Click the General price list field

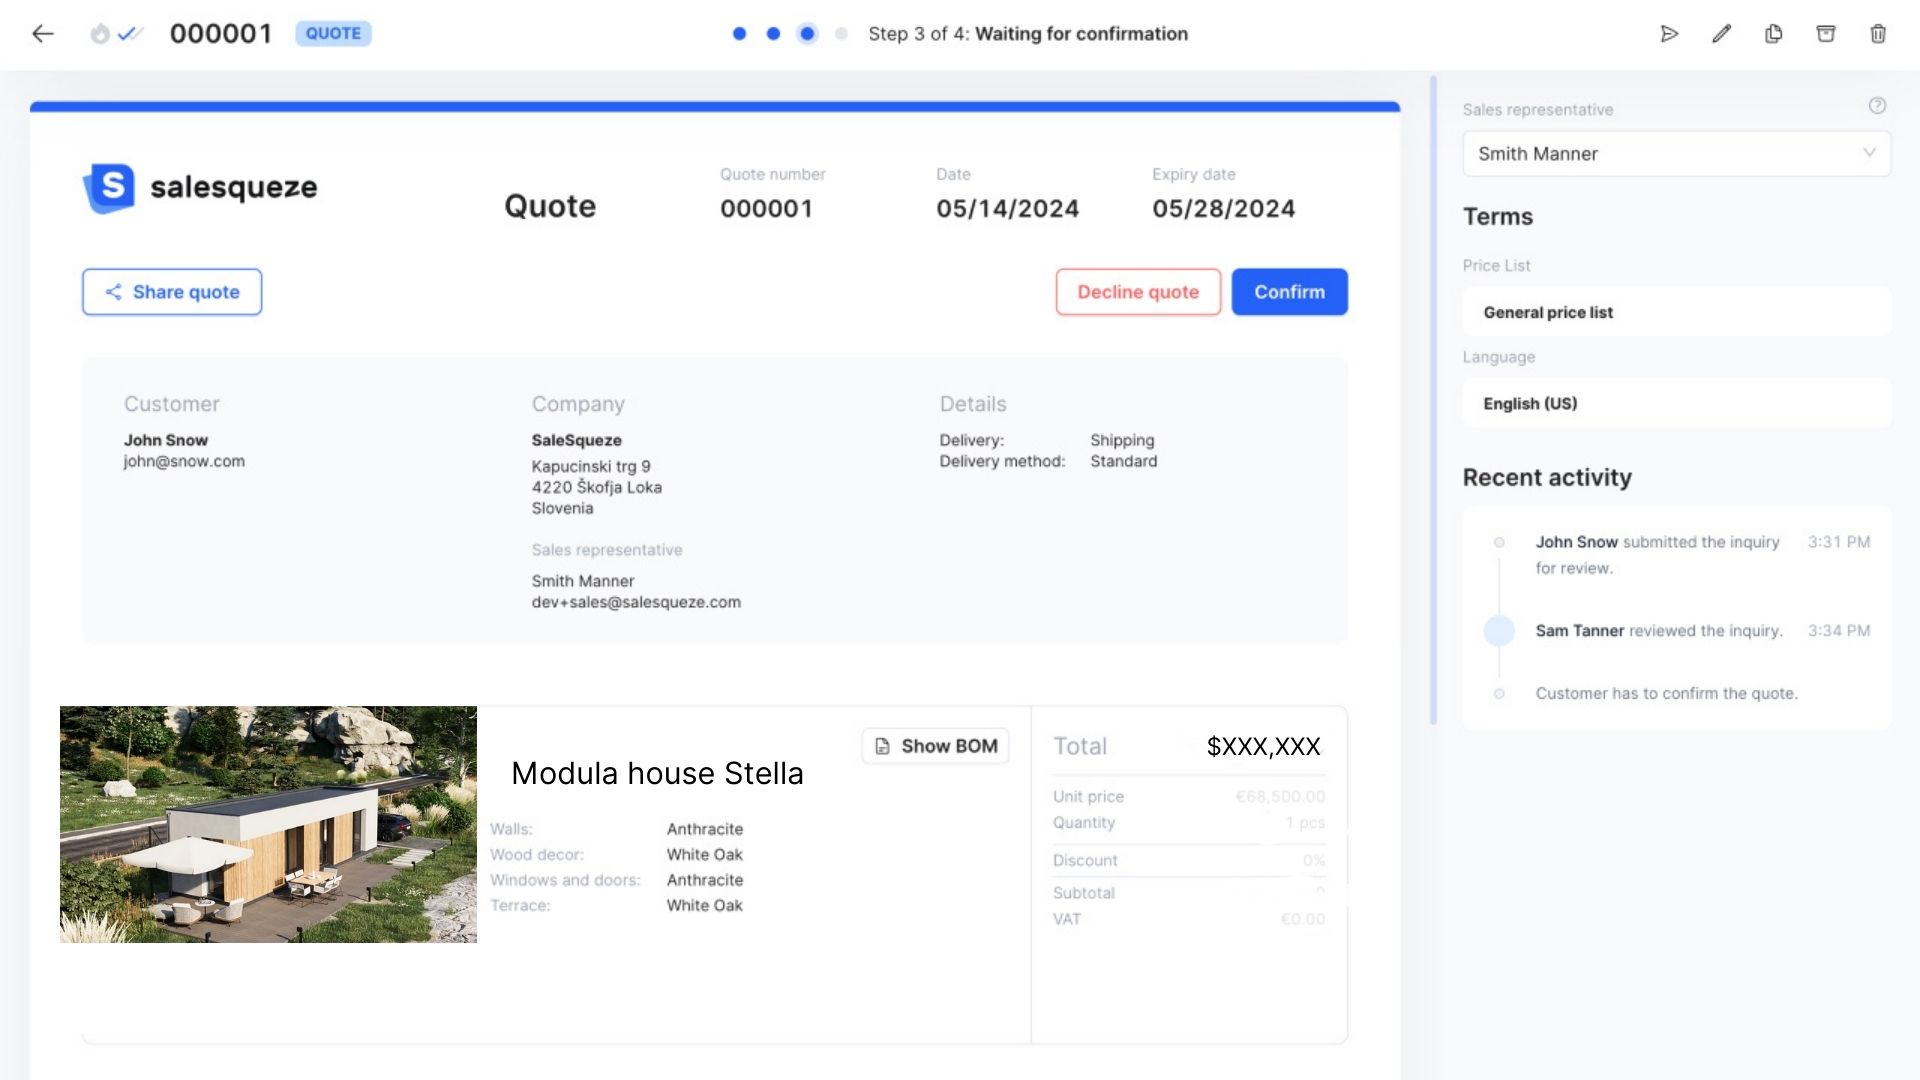pos(1676,312)
